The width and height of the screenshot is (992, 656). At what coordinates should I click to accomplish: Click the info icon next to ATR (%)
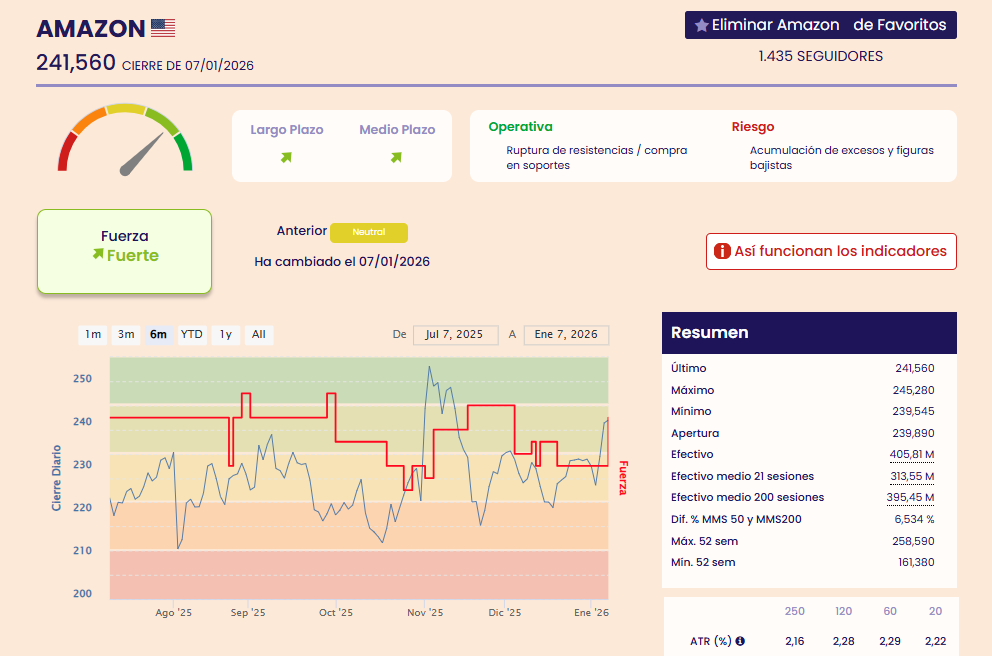(x=740, y=641)
